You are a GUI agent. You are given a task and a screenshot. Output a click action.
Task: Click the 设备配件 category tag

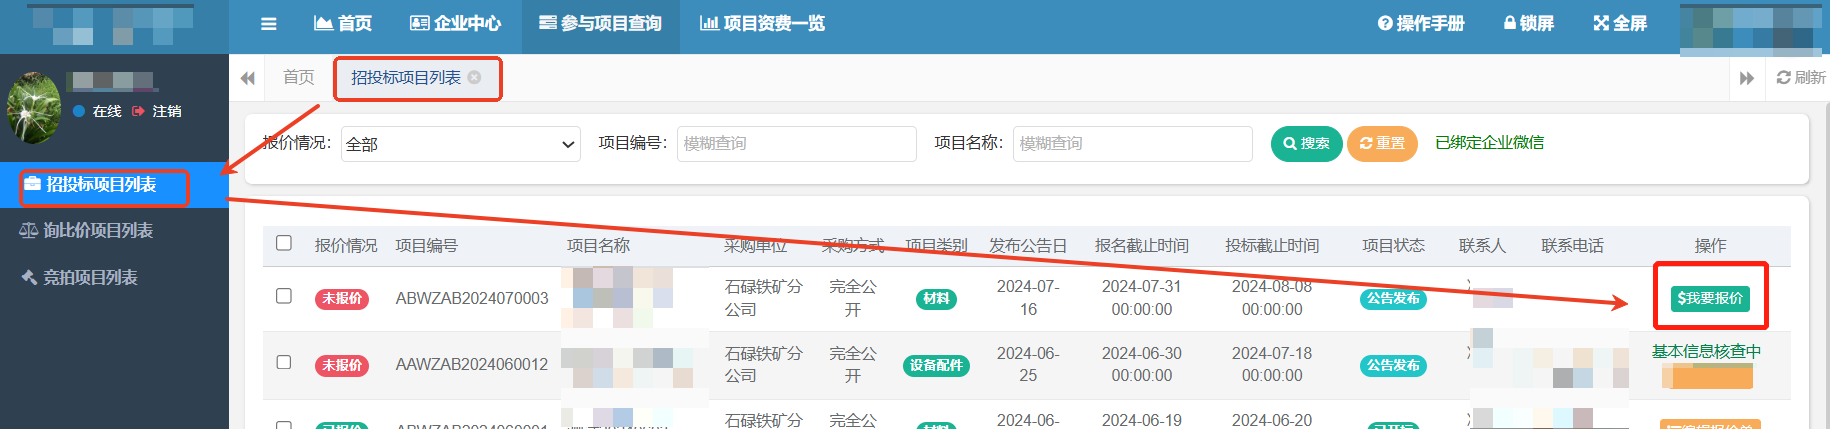coord(936,365)
